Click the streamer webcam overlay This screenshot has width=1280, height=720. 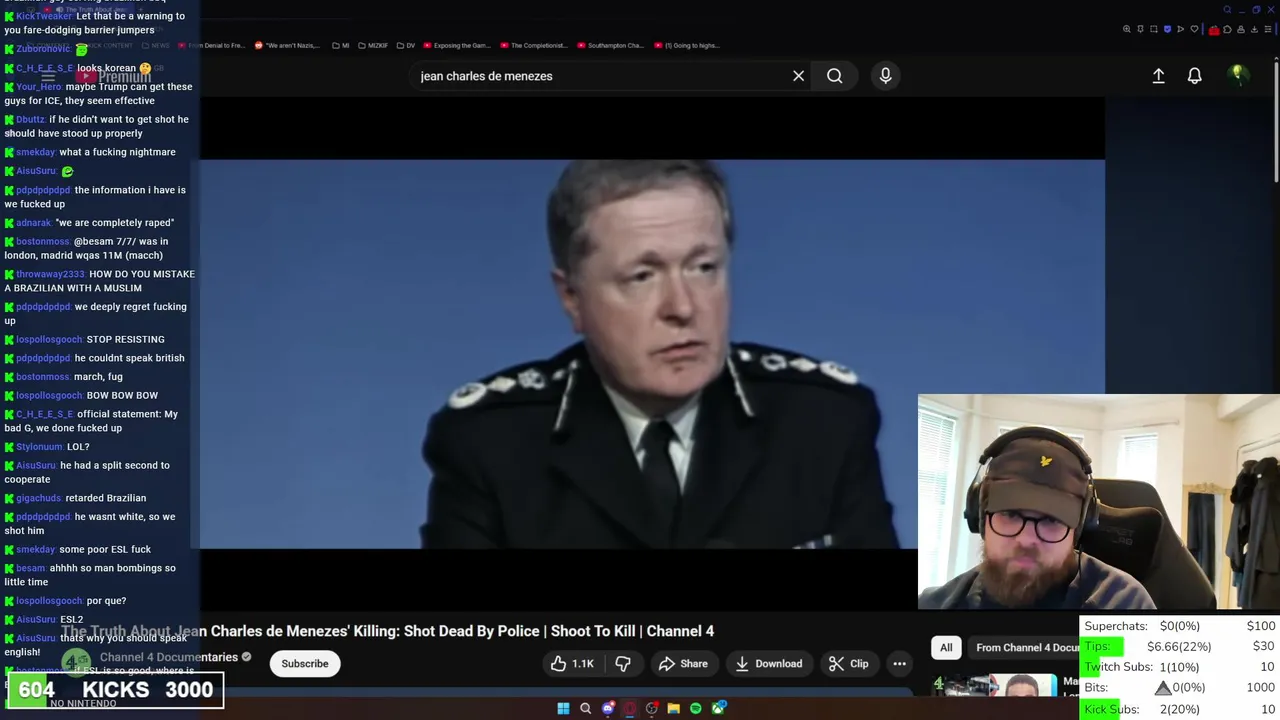[1098, 502]
